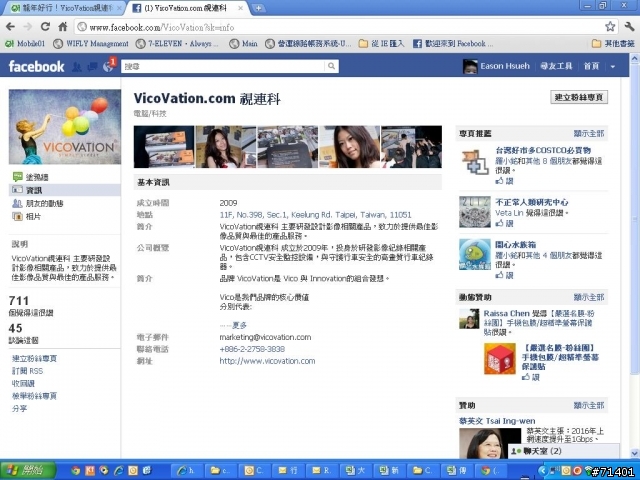Click the browser Forward arrow

click(x=28, y=27)
